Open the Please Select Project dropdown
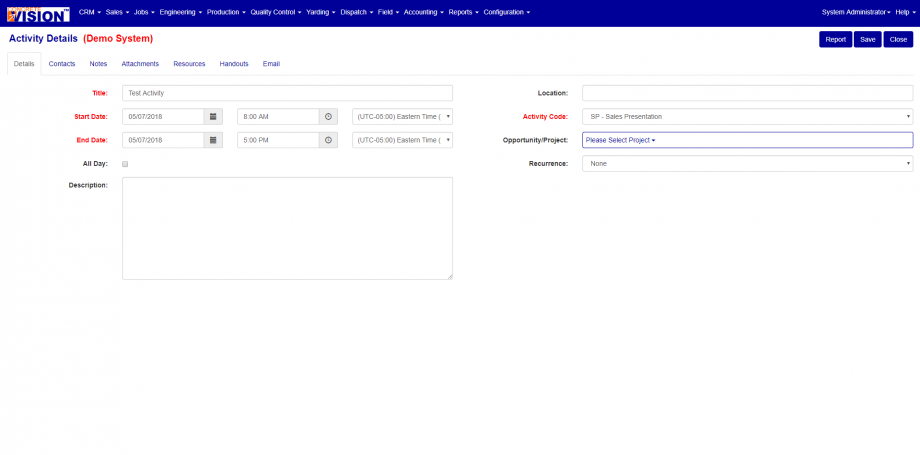 pos(748,140)
